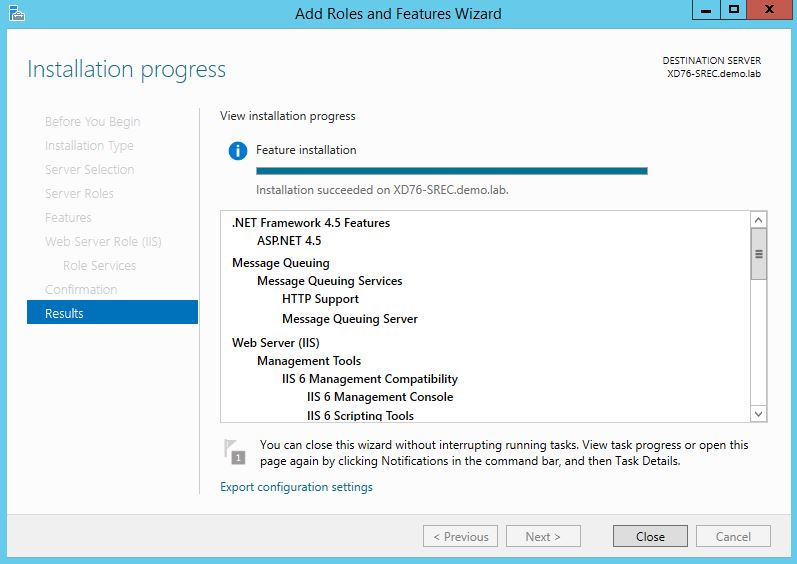Select Message Queuing Server entry
Screen dimensions: 797x564
pyautogui.click(x=349, y=319)
